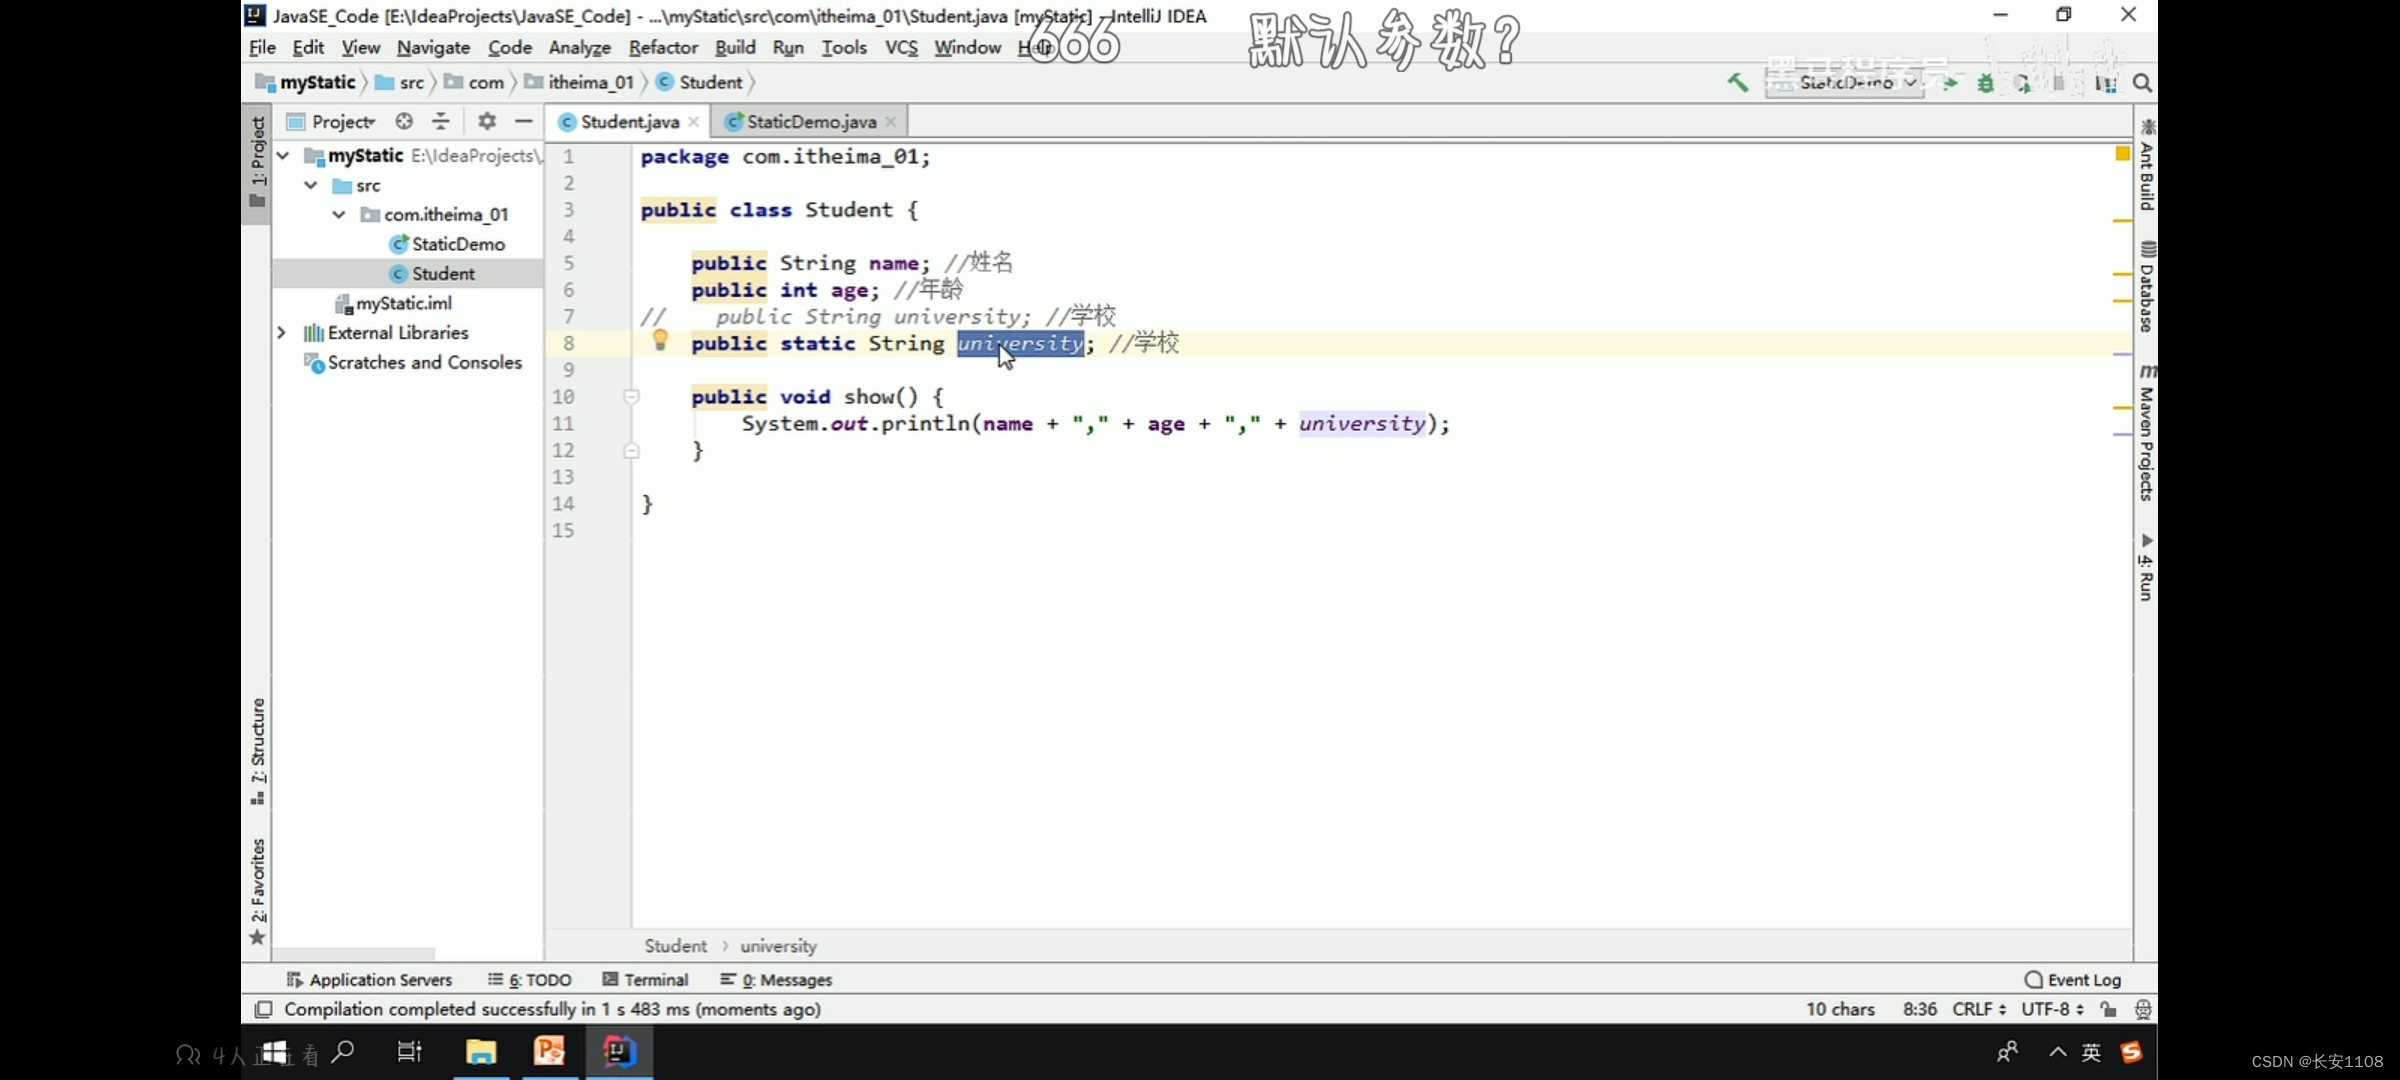Change line separator CRLF dropdown
Viewport: 2400px width, 1080px height.
pos(1978,1009)
